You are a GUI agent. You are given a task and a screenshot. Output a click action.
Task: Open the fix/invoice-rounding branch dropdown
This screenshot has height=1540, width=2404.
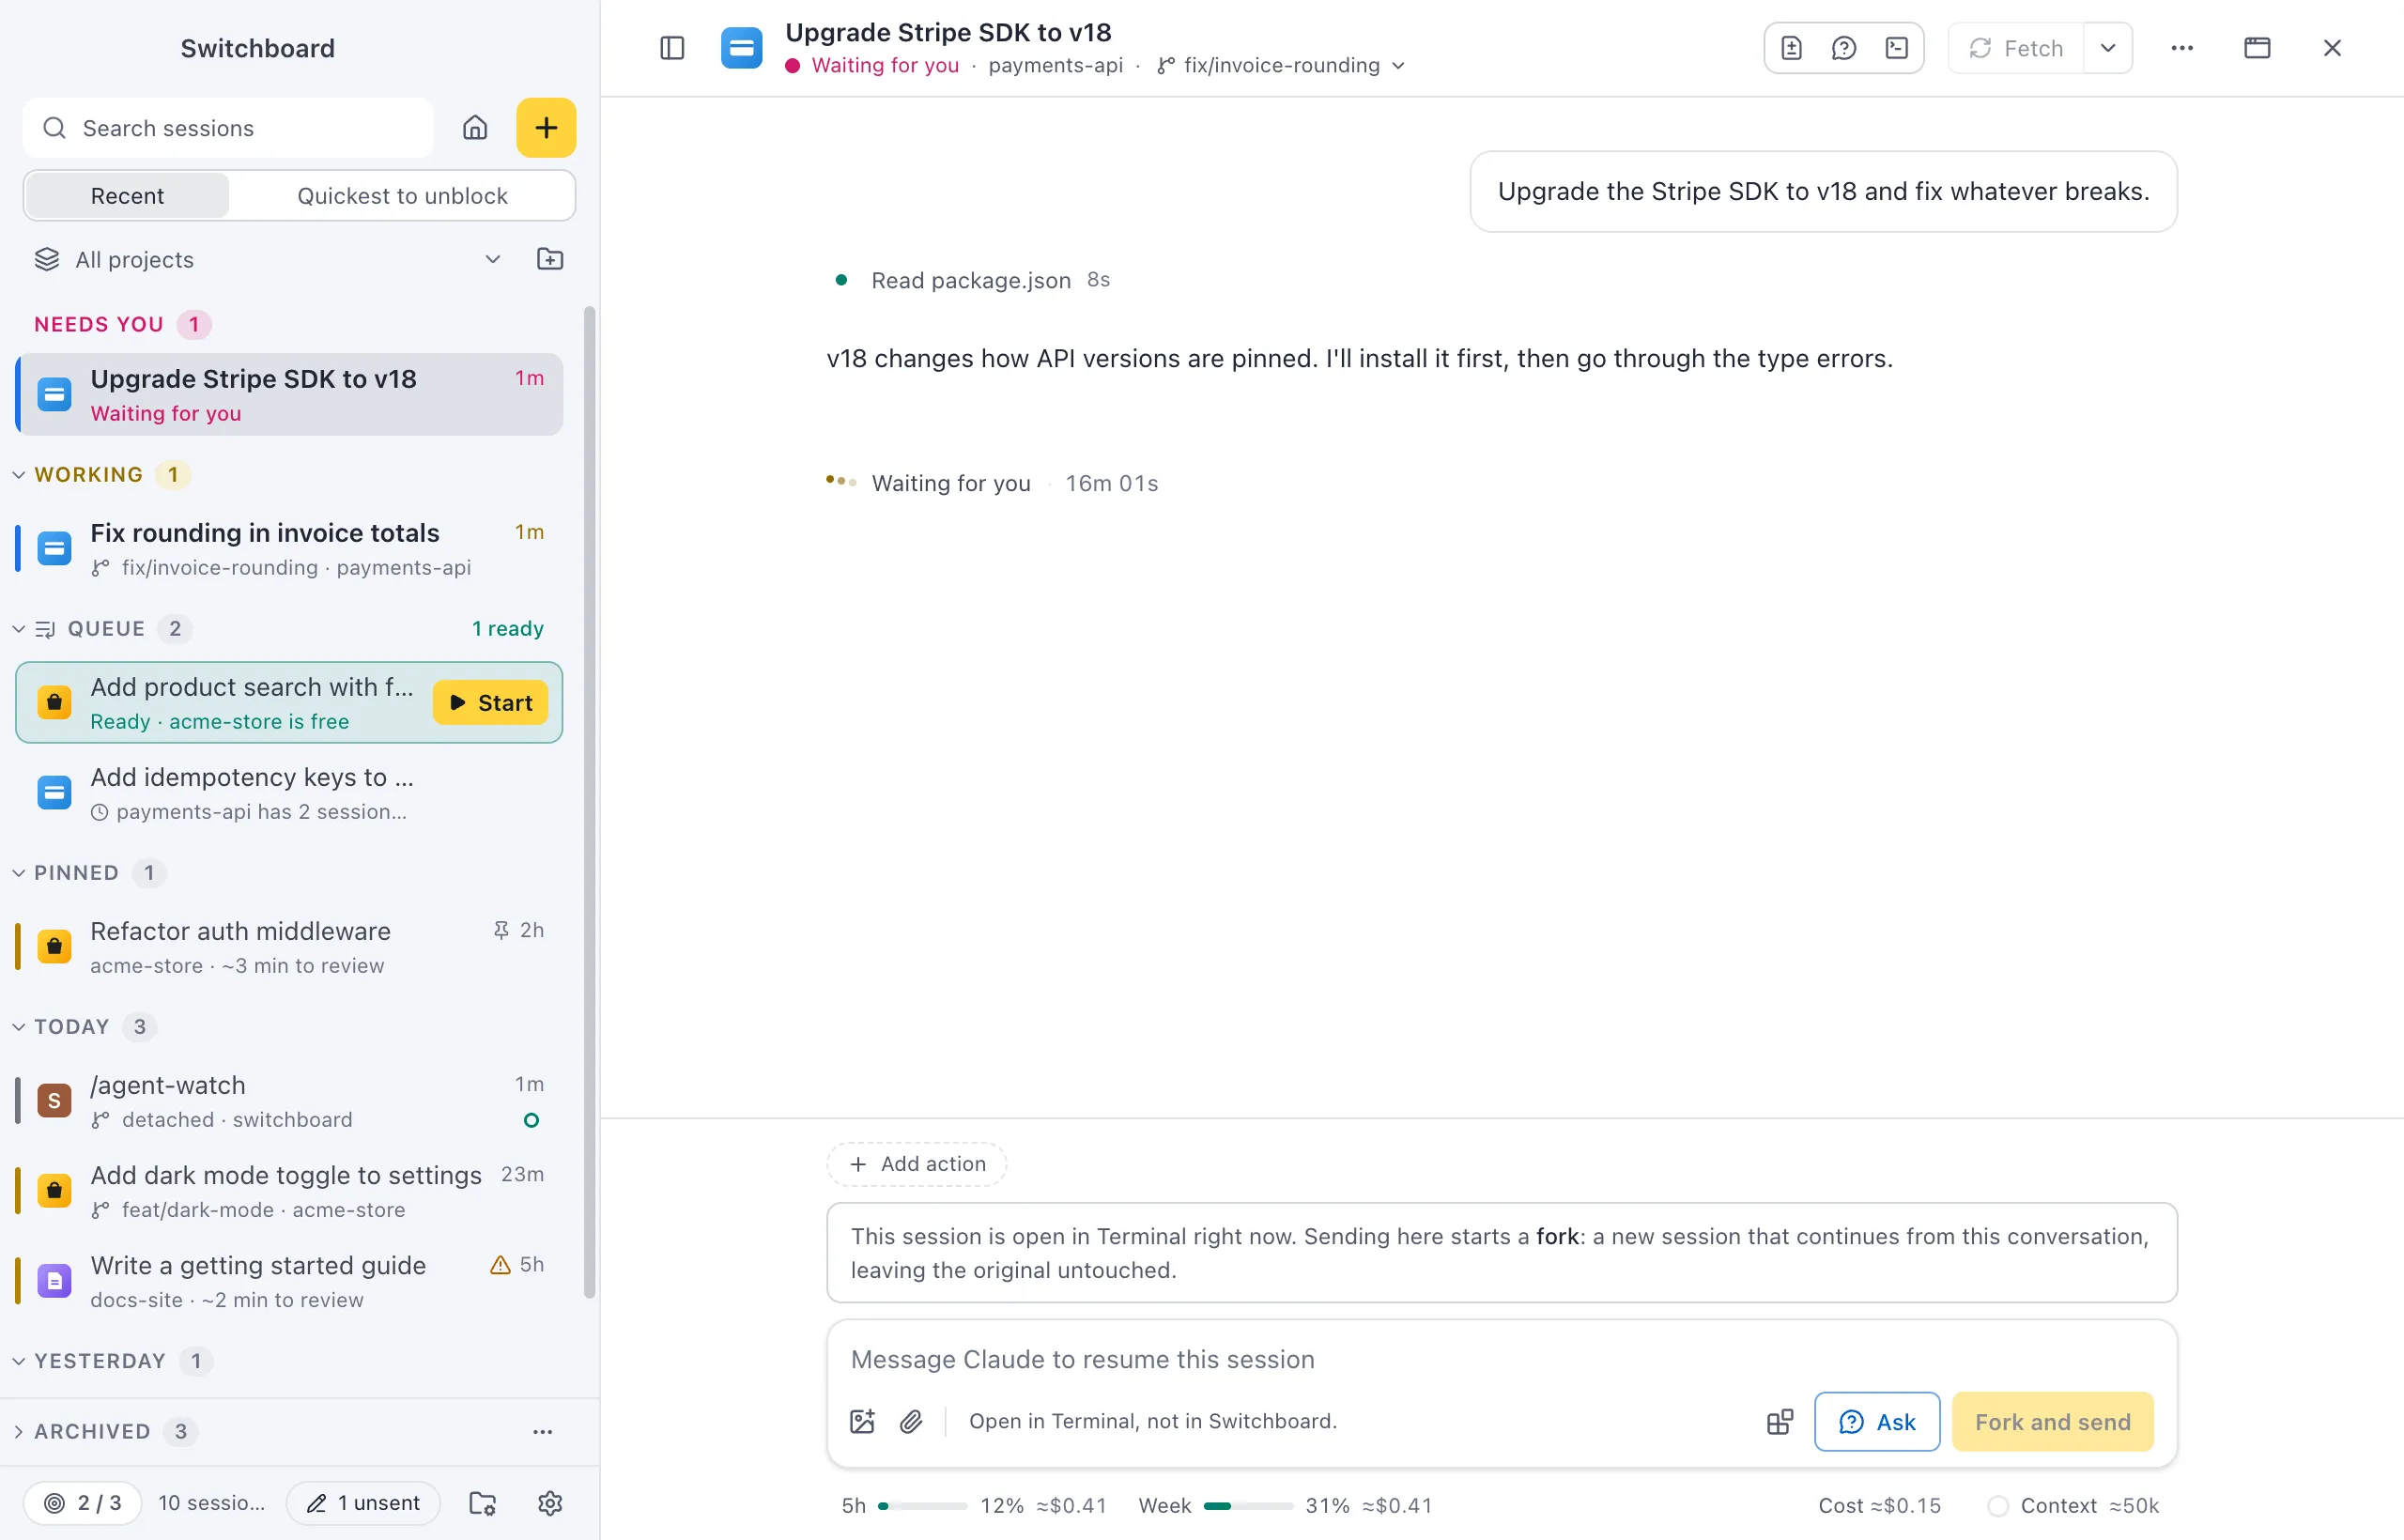1282,65
